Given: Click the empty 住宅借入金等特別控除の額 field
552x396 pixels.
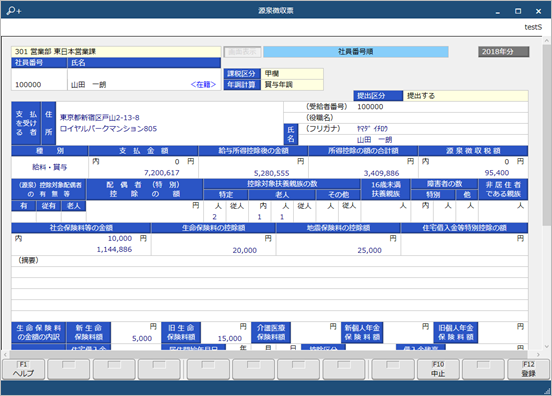Looking at the screenshot, I should point(464,245).
